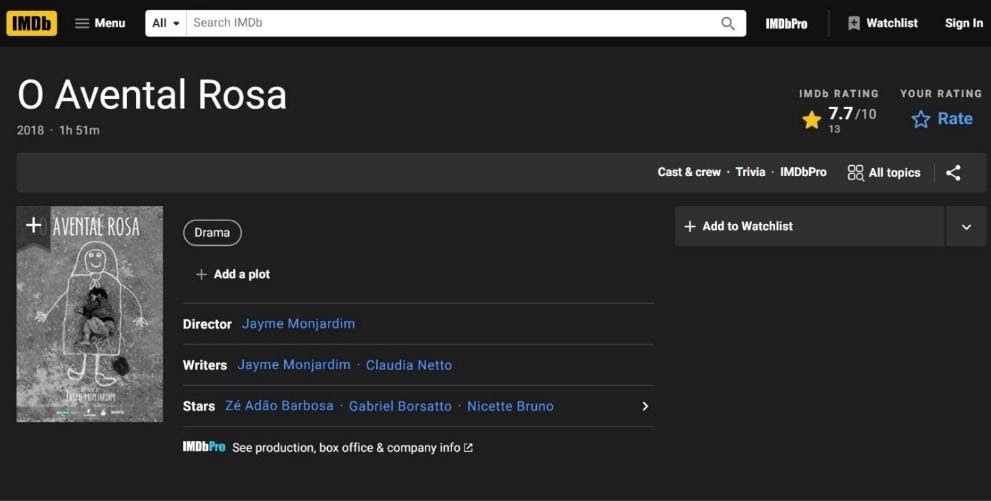Open All topics
Screen dimensions: 991x501
tap(884, 172)
